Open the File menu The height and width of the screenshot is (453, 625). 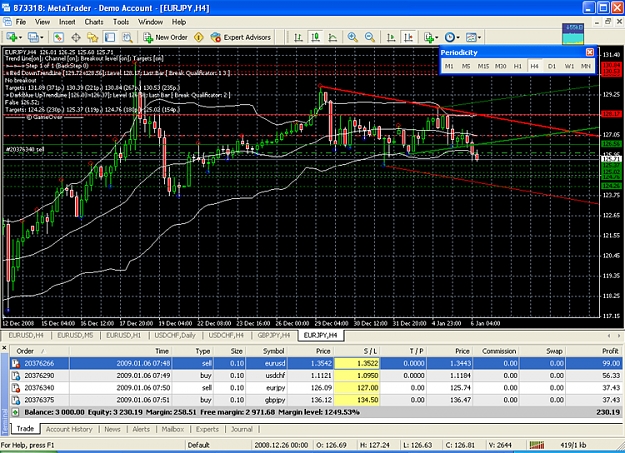pos(21,22)
